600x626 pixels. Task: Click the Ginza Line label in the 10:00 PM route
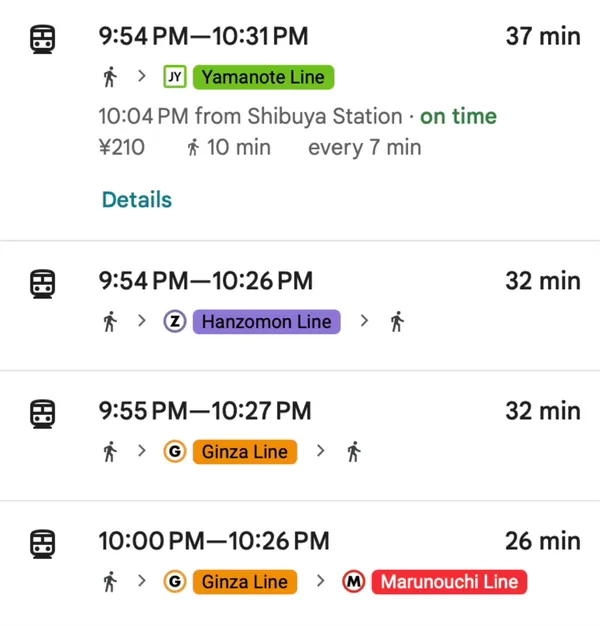(x=244, y=582)
